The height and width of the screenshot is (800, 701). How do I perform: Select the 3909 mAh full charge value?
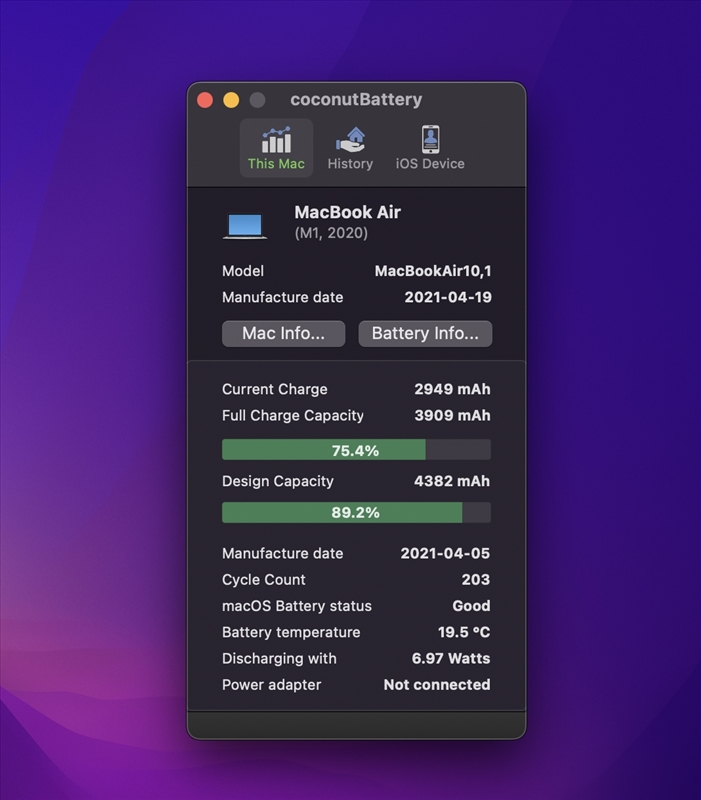pos(452,416)
